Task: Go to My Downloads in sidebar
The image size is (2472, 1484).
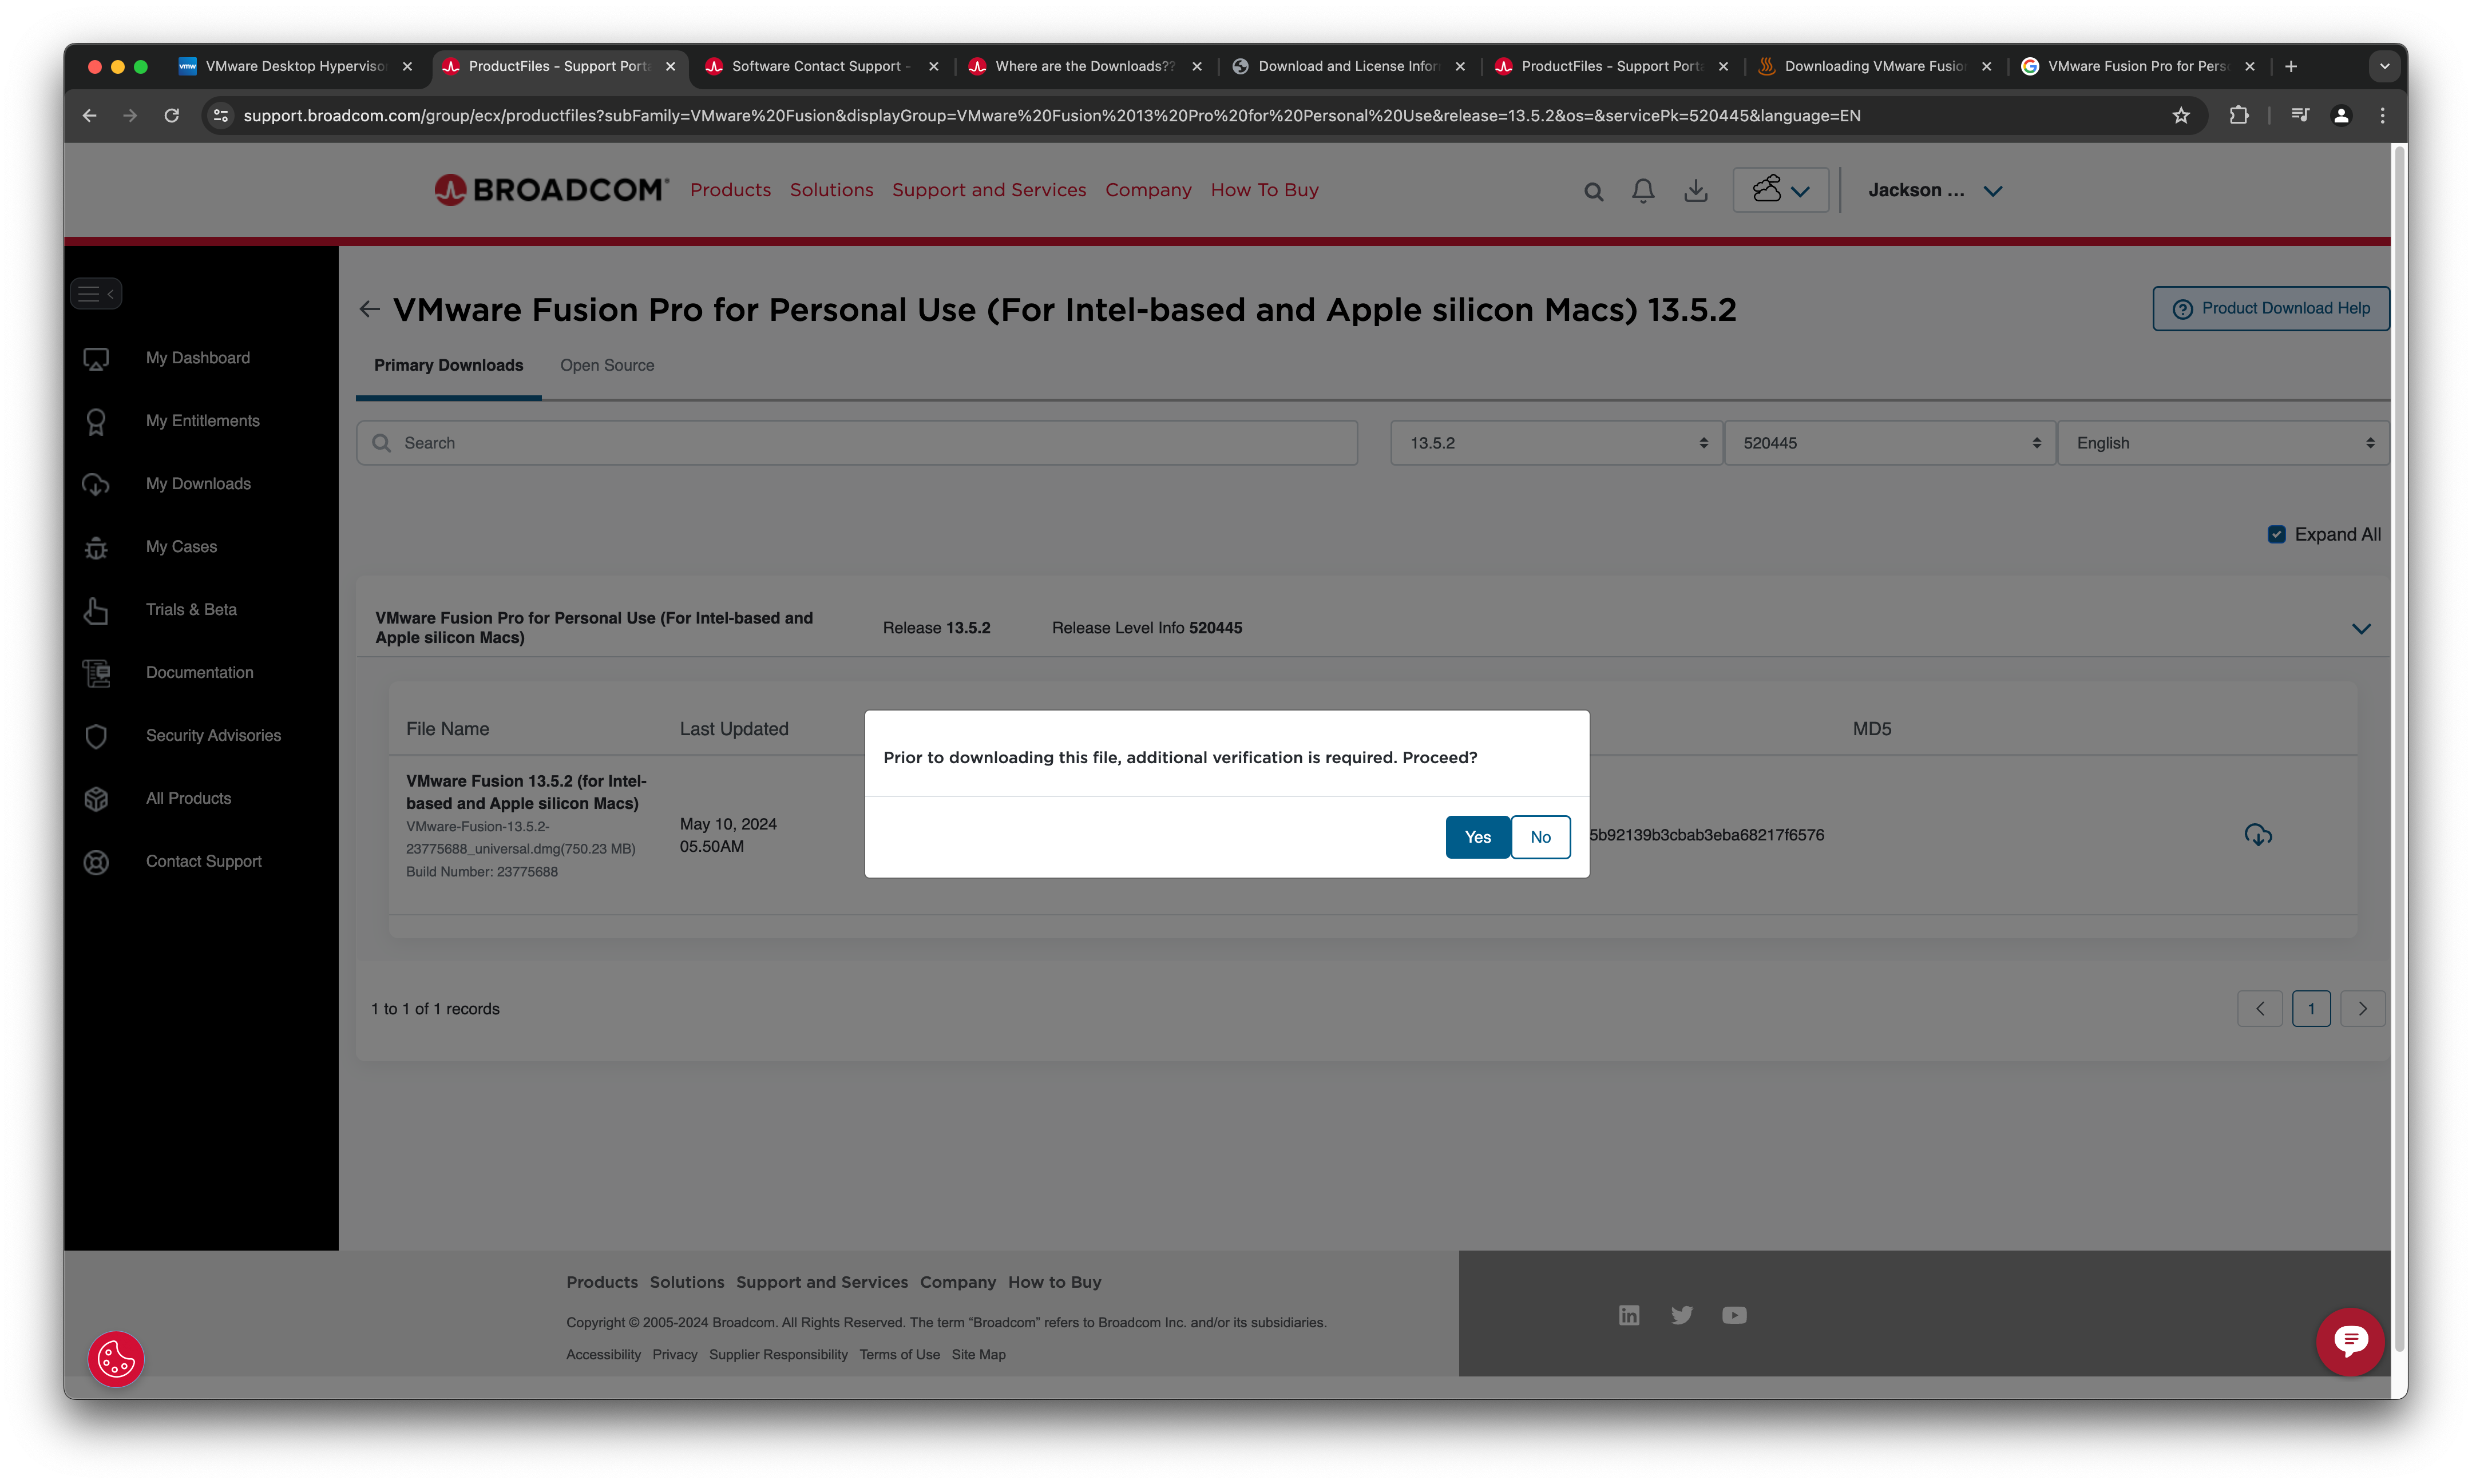Action: [198, 484]
